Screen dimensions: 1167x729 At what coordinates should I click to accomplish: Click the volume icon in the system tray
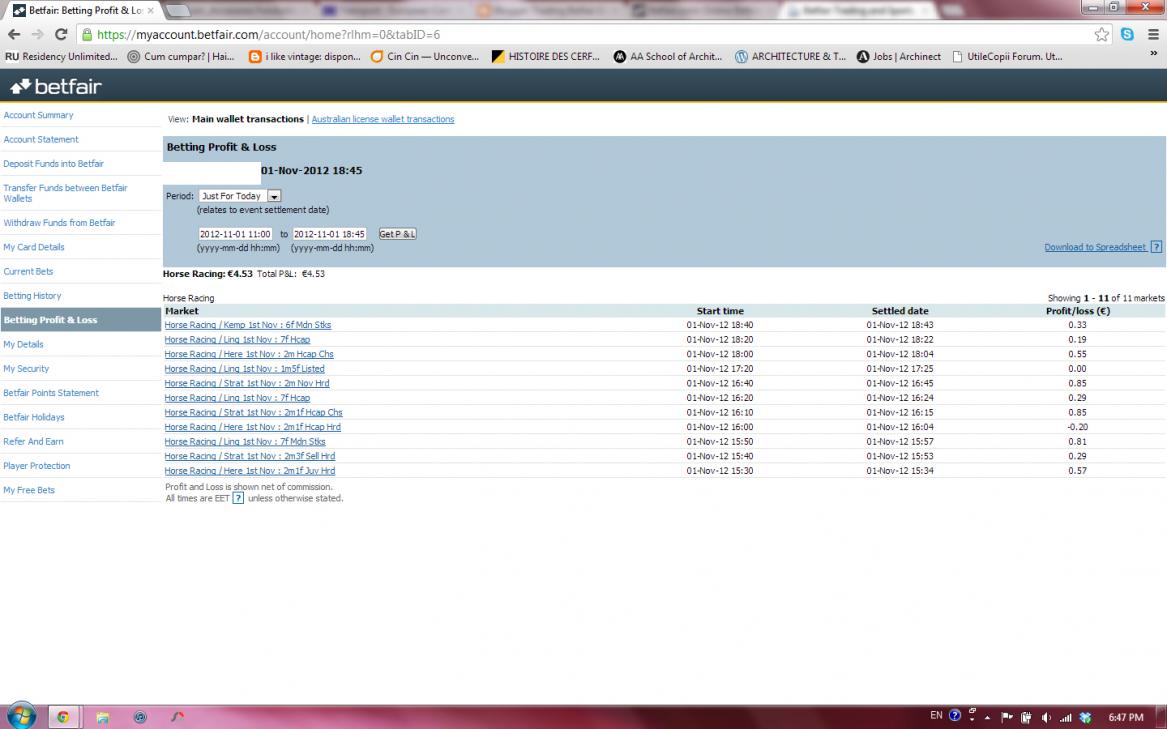point(1046,717)
